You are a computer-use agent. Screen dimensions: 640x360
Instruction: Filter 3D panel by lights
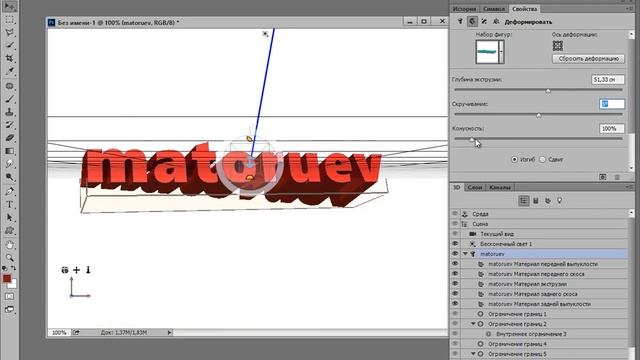[x=560, y=200]
